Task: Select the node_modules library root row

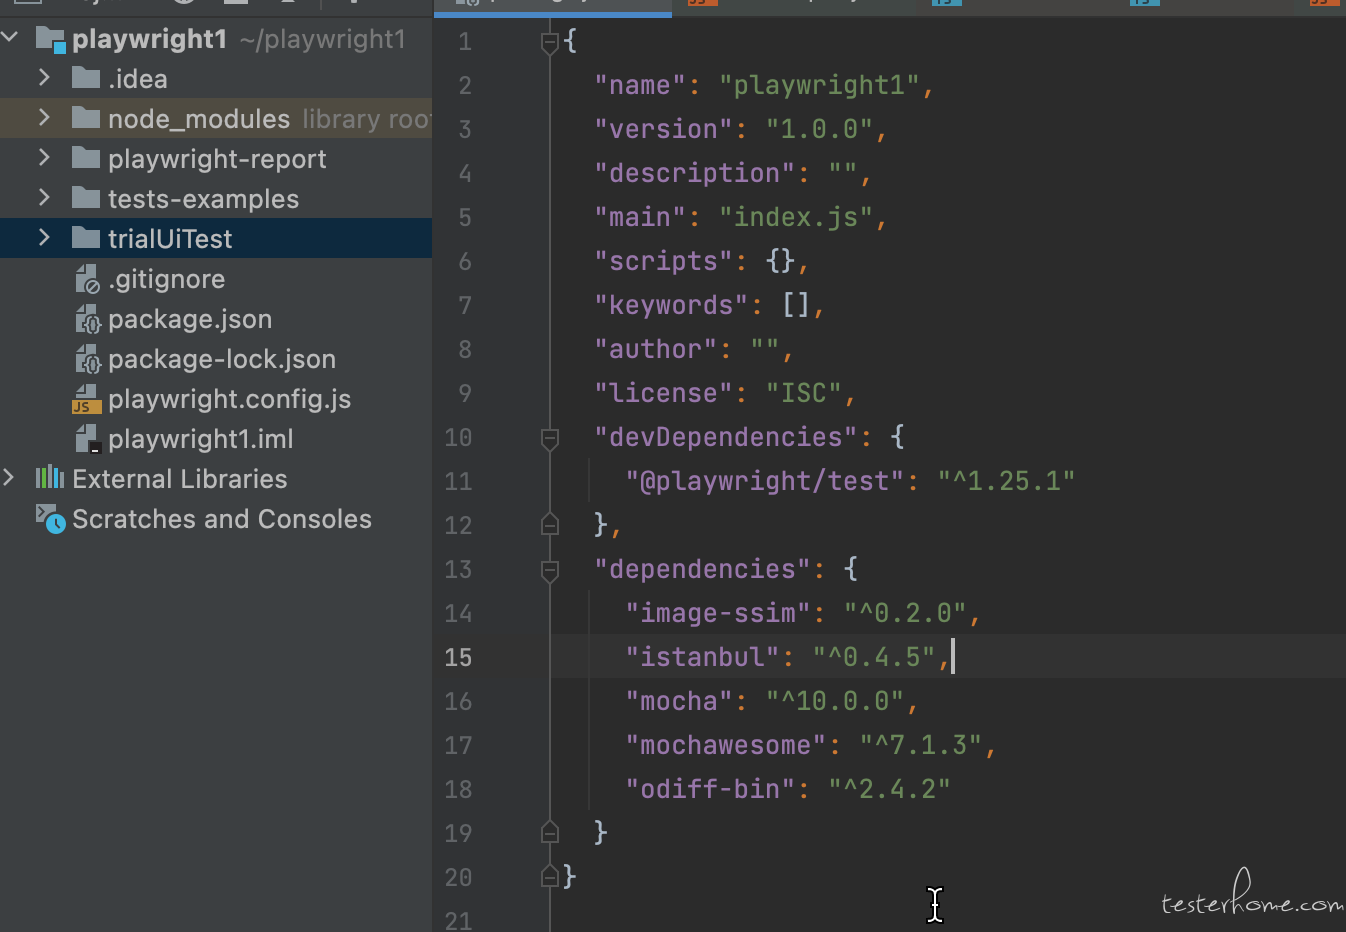Action: tap(216, 118)
